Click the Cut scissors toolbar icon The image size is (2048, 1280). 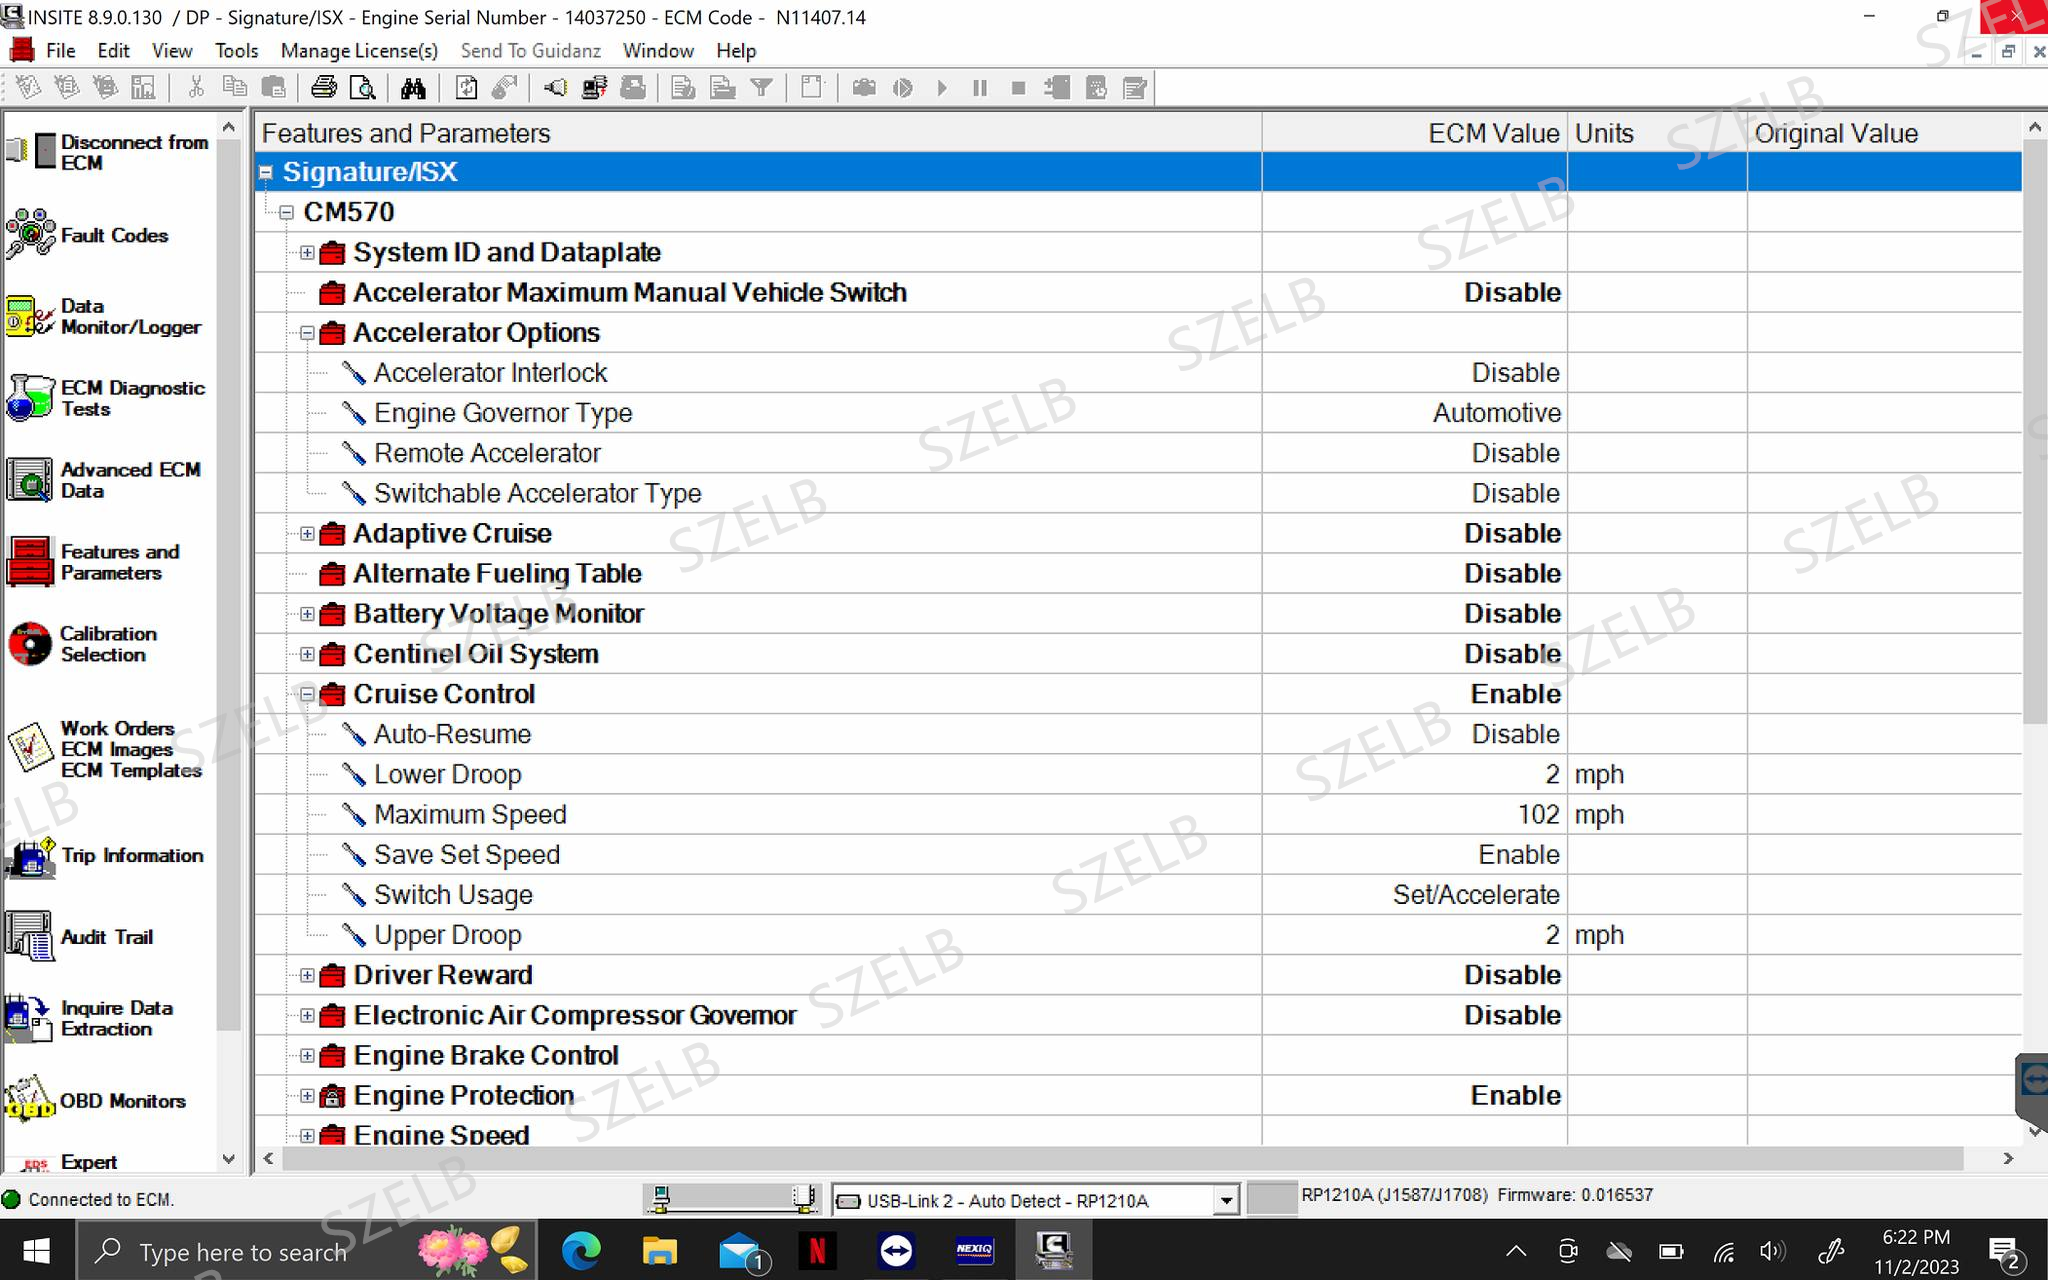196,88
